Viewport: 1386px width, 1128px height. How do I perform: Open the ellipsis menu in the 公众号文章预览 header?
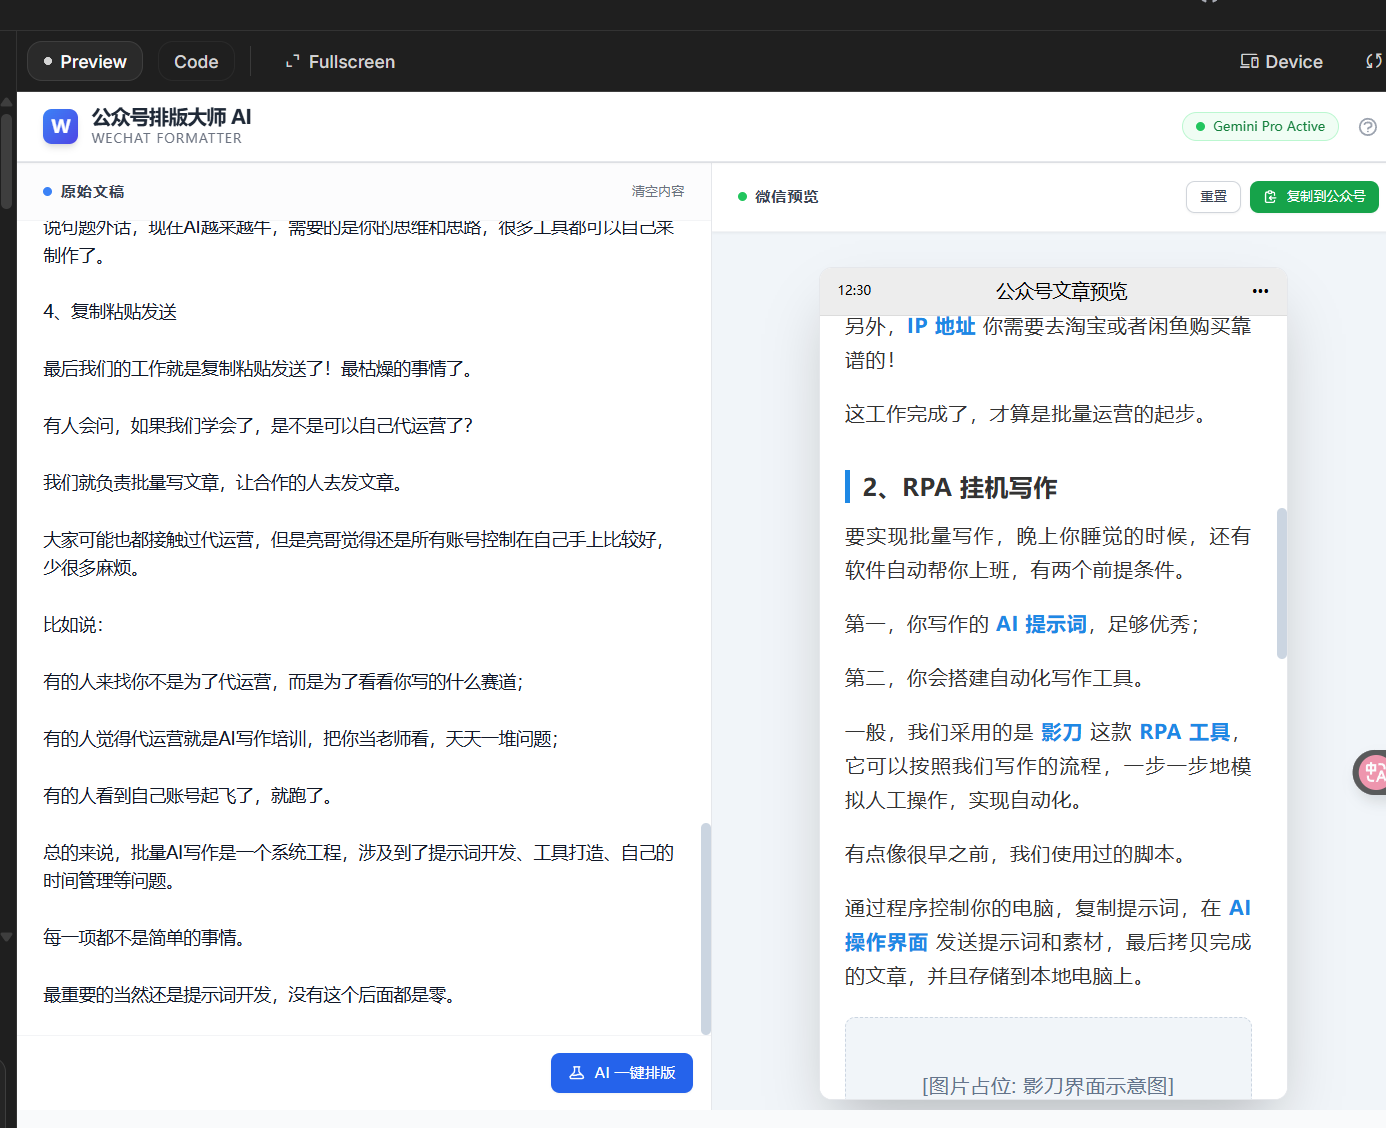click(x=1259, y=290)
